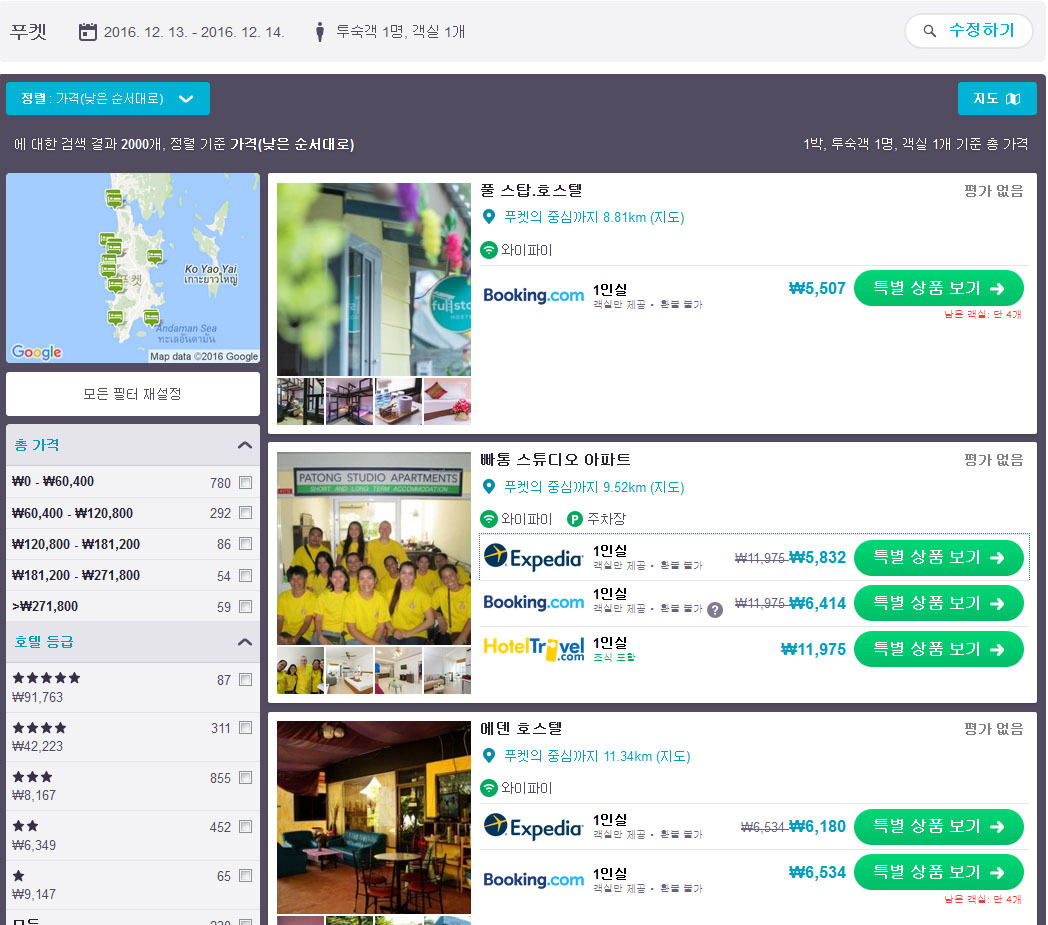1048x925 pixels.
Task: Open first small thumbnail under 풀 스탑.호스텔
Action: [300, 401]
